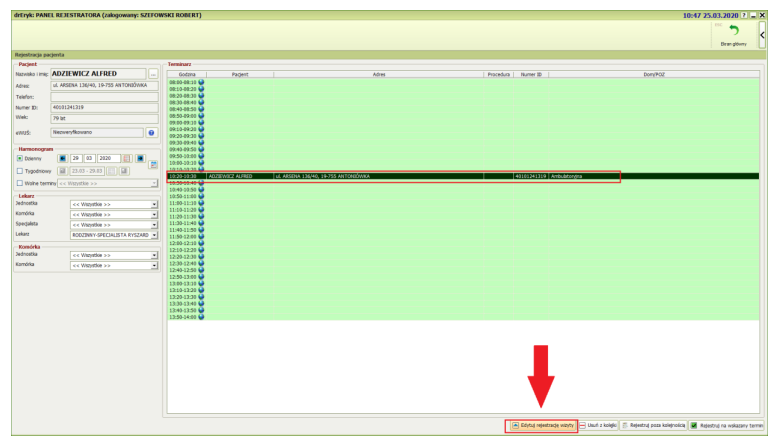This screenshot has width=778, height=446.
Task: Go to previous day in Harmonogram
Action: click(62, 158)
